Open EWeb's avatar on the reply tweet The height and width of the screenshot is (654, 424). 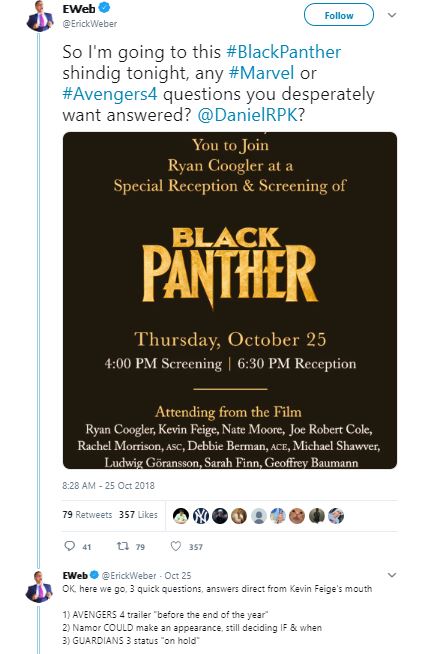pos(40,586)
